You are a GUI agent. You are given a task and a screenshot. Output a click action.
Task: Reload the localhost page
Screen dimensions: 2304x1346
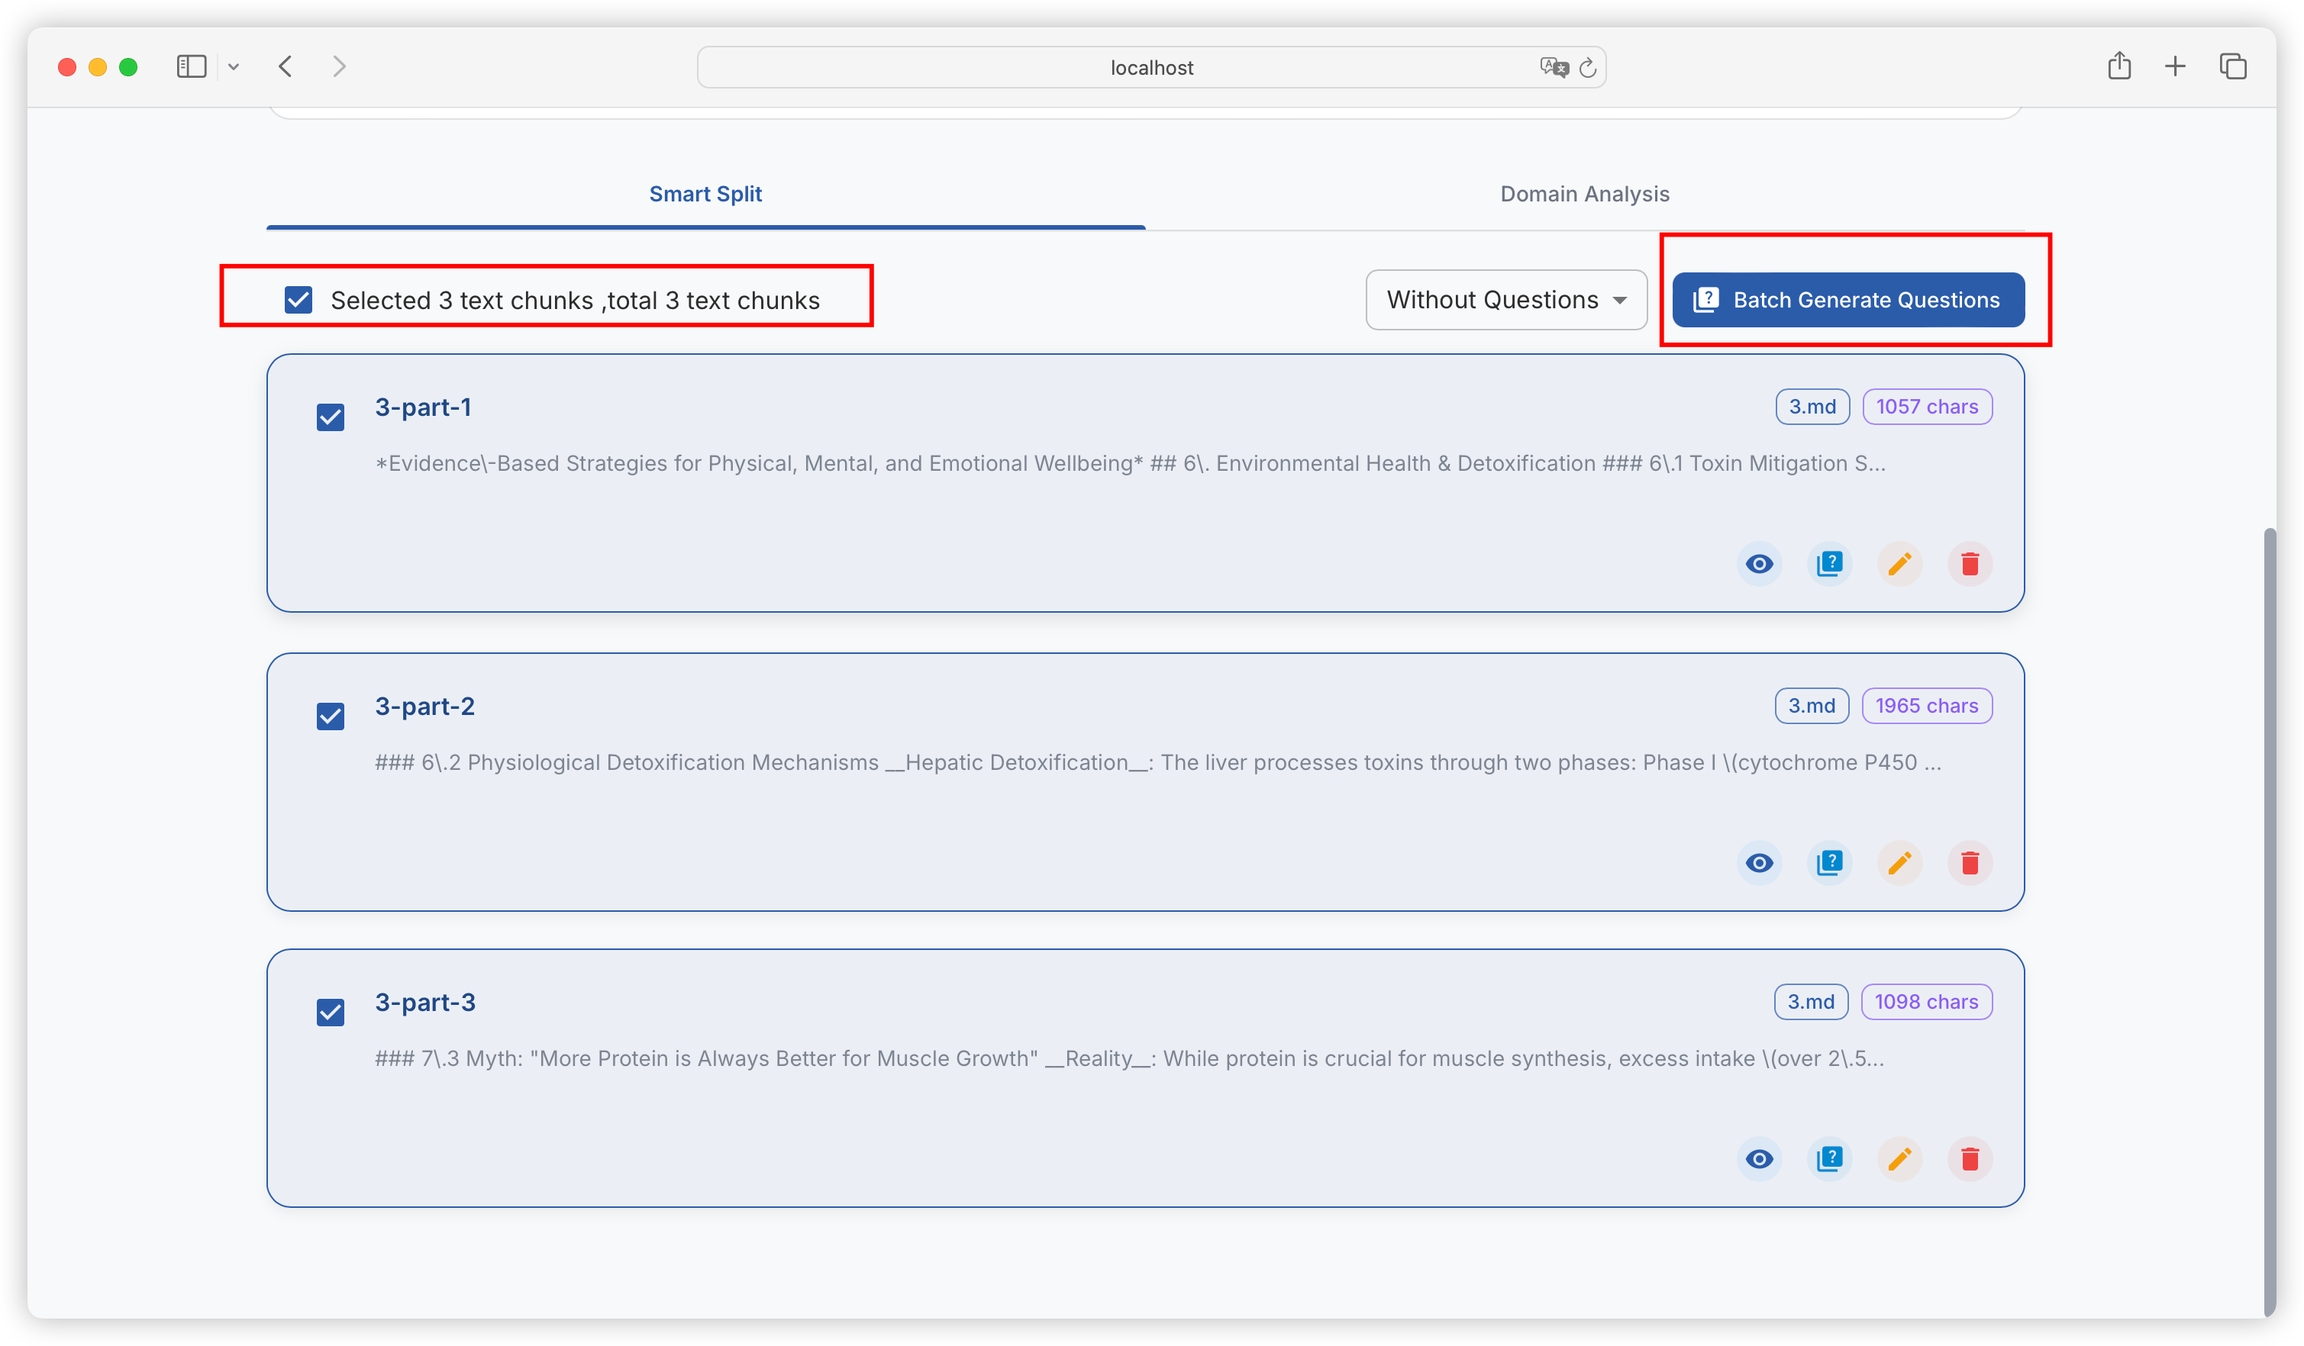1587,68
